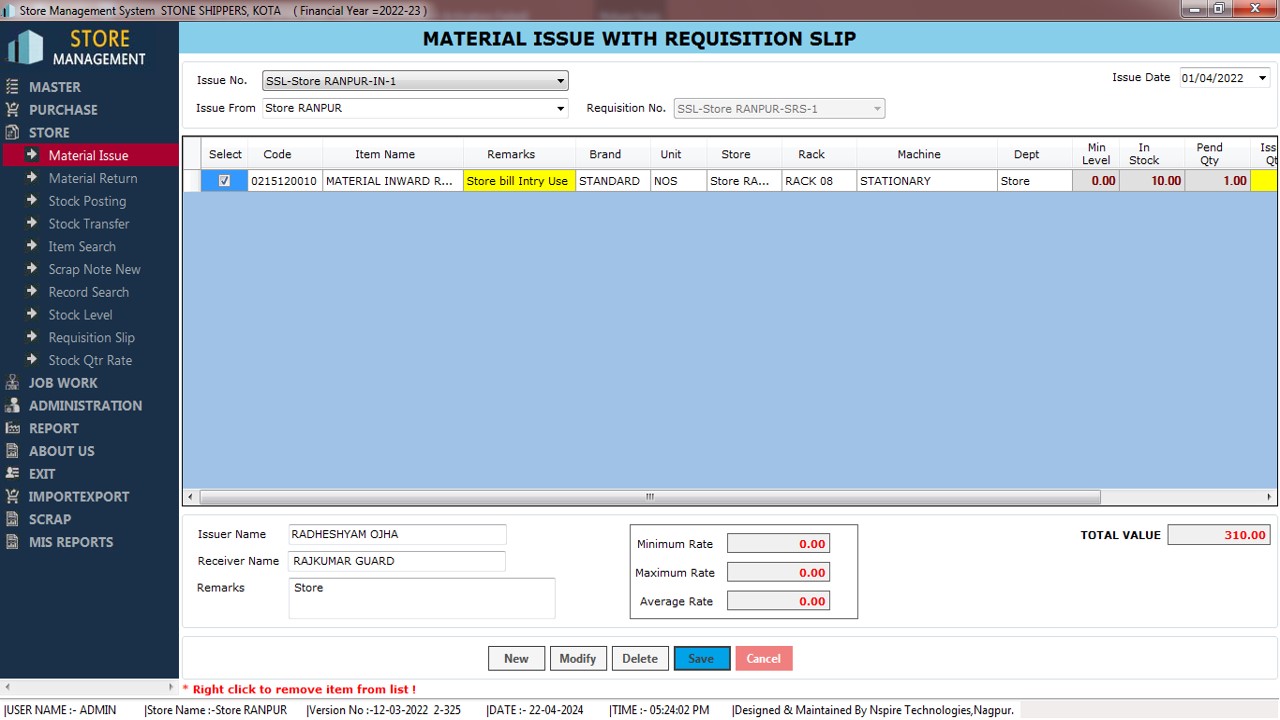This screenshot has width=1280, height=720.
Task: Uncheck the Select checkbox for item 0215120010
Action: [x=224, y=181]
